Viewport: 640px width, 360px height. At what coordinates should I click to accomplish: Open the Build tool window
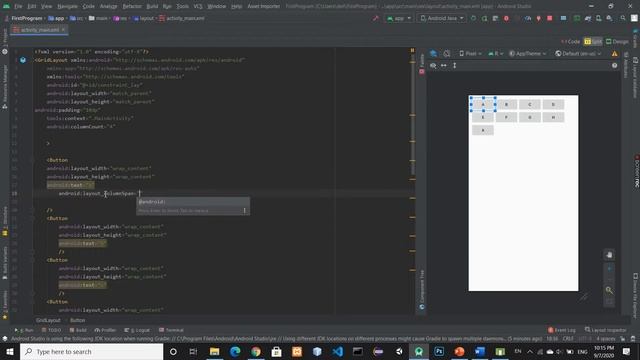click(x=78, y=330)
